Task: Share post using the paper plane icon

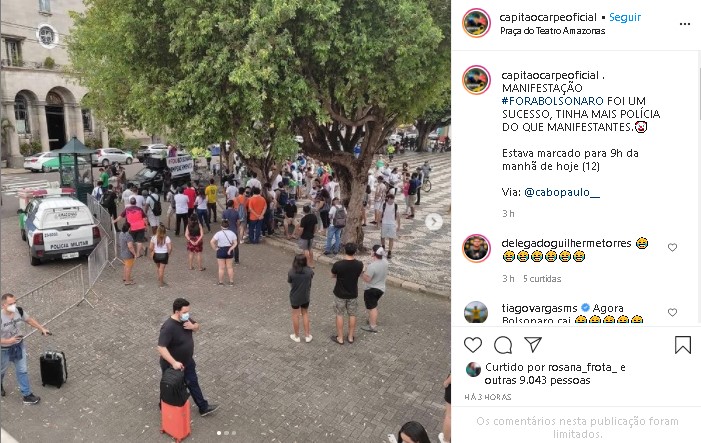Action: point(533,345)
